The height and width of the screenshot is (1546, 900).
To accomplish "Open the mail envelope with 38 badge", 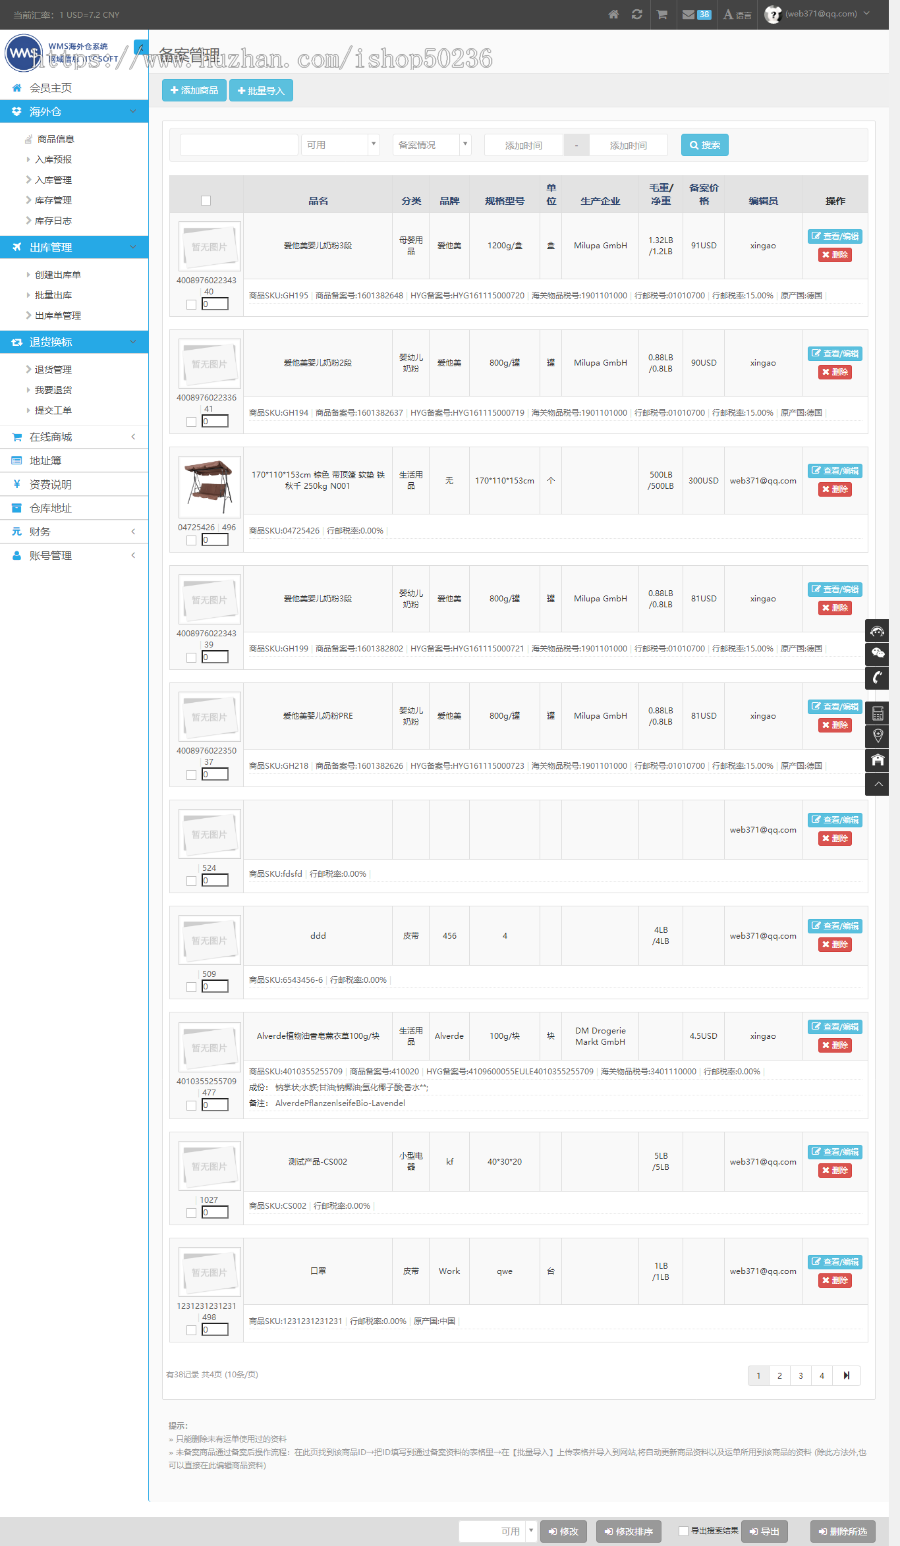I will [696, 14].
